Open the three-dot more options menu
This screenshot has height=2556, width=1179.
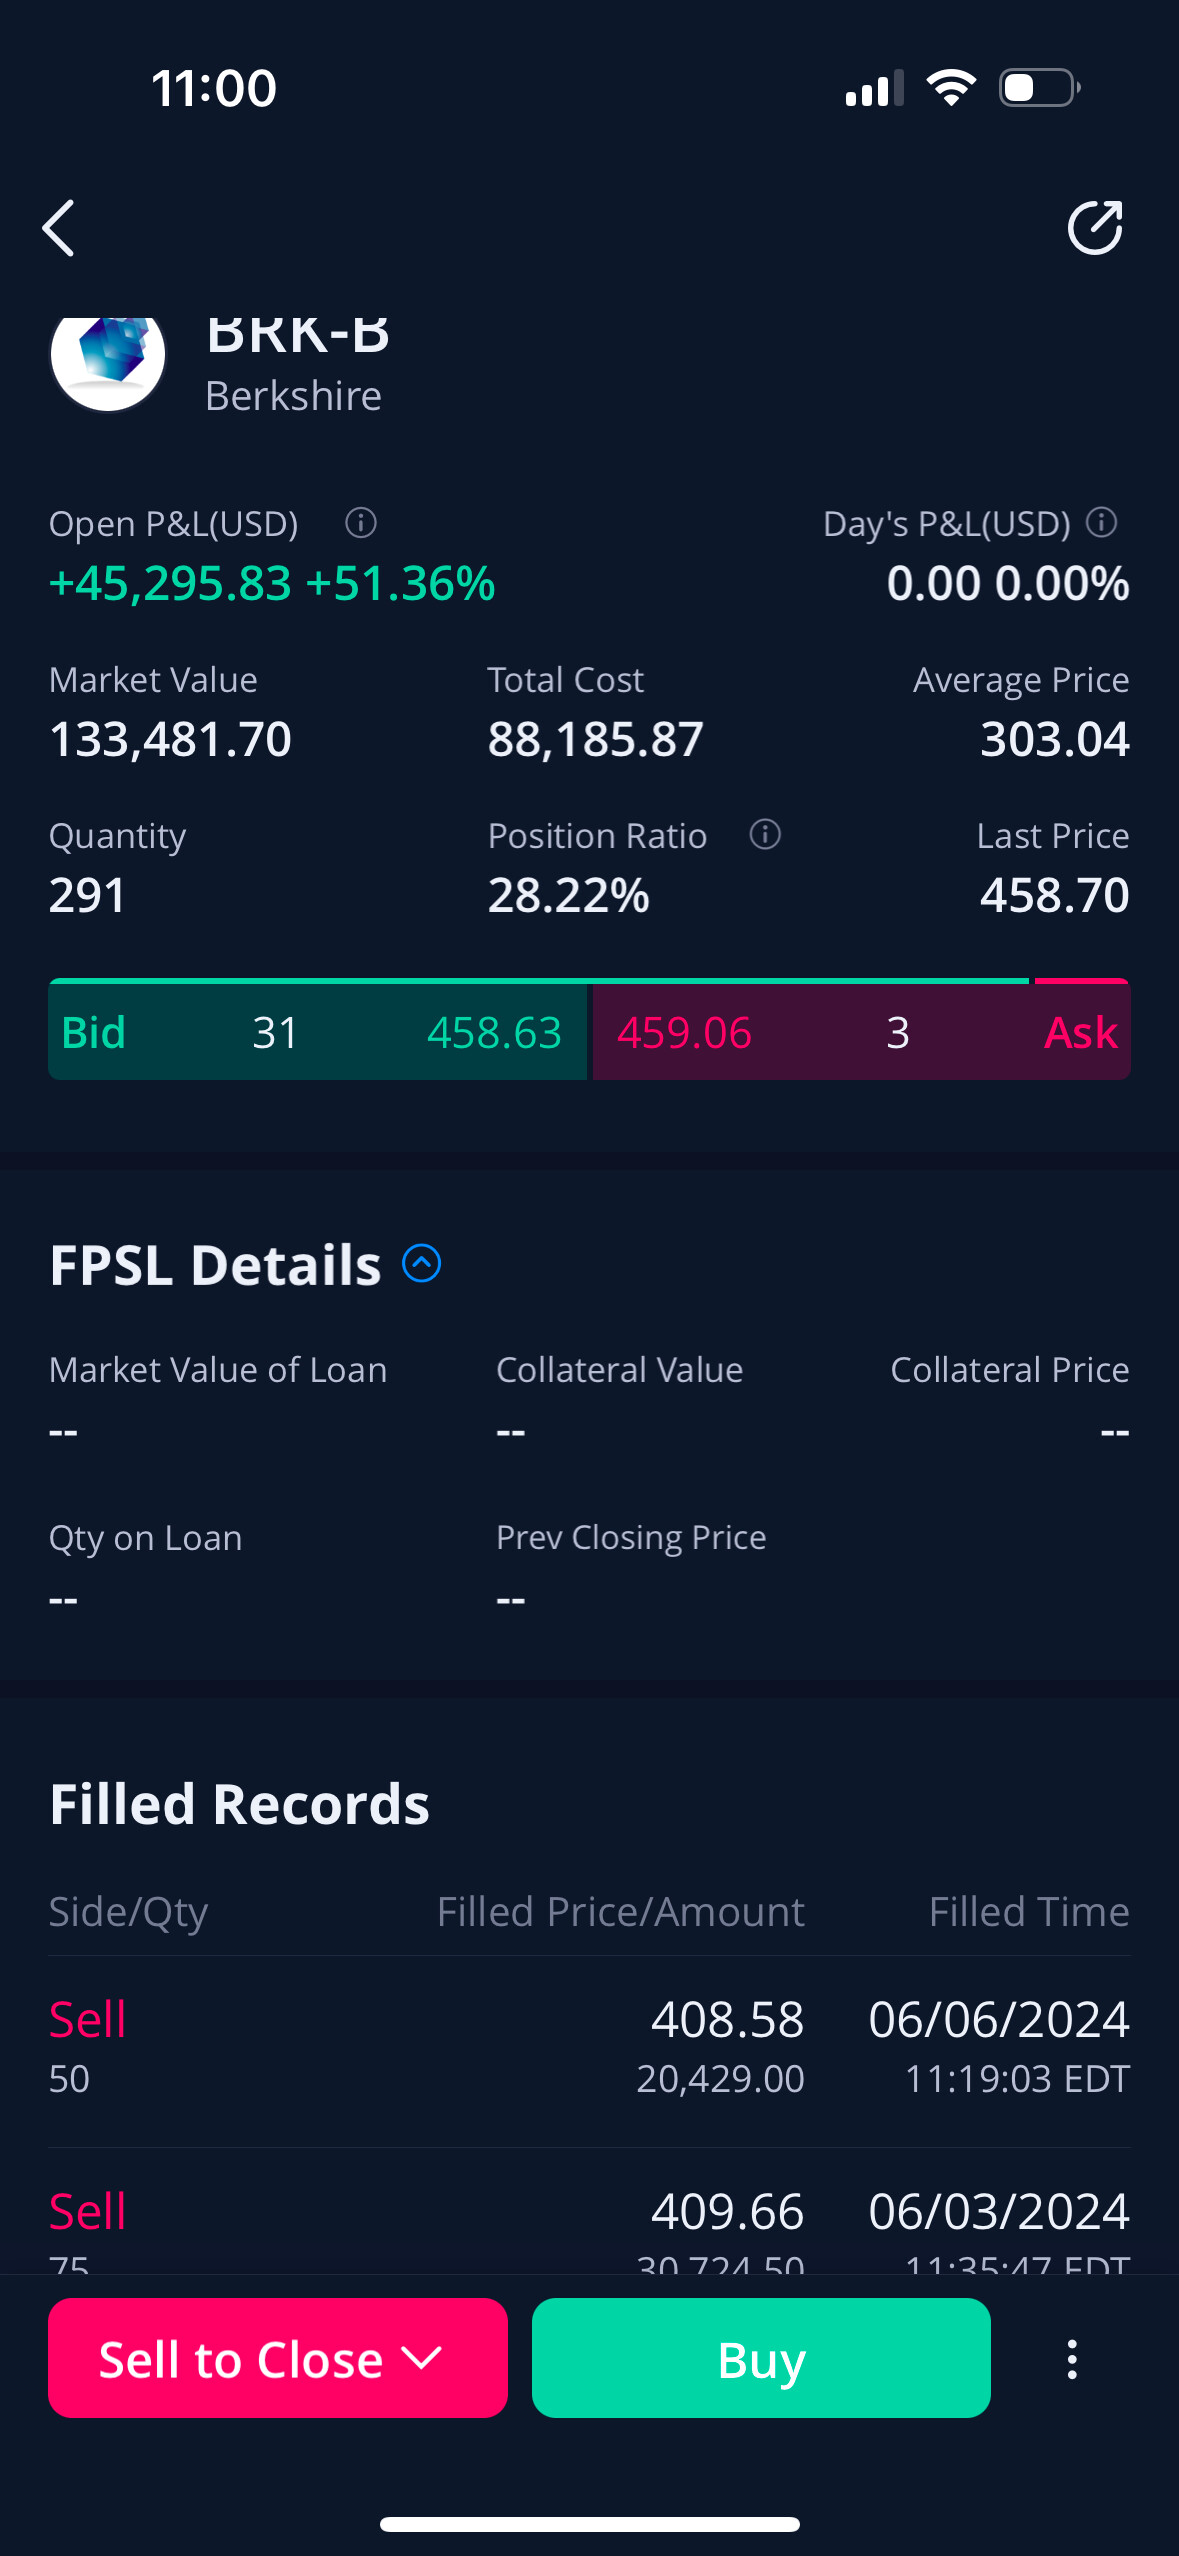point(1071,2359)
